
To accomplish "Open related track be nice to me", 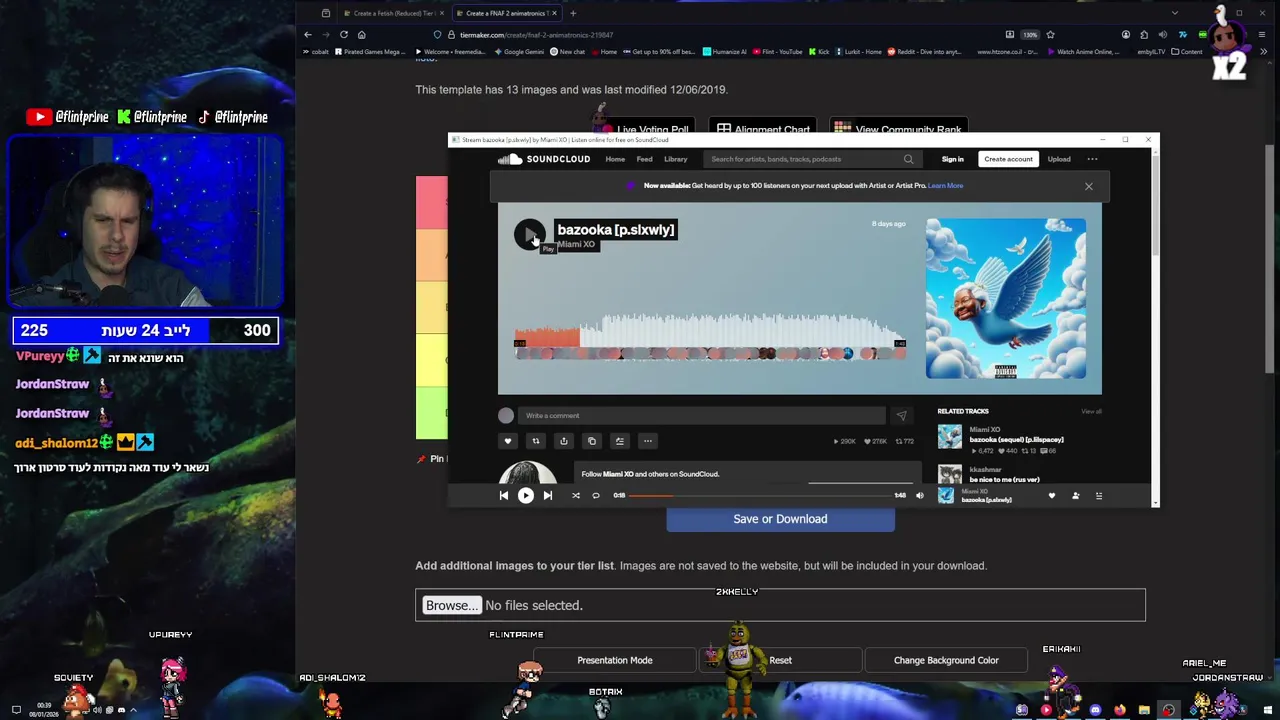I will [1004, 480].
